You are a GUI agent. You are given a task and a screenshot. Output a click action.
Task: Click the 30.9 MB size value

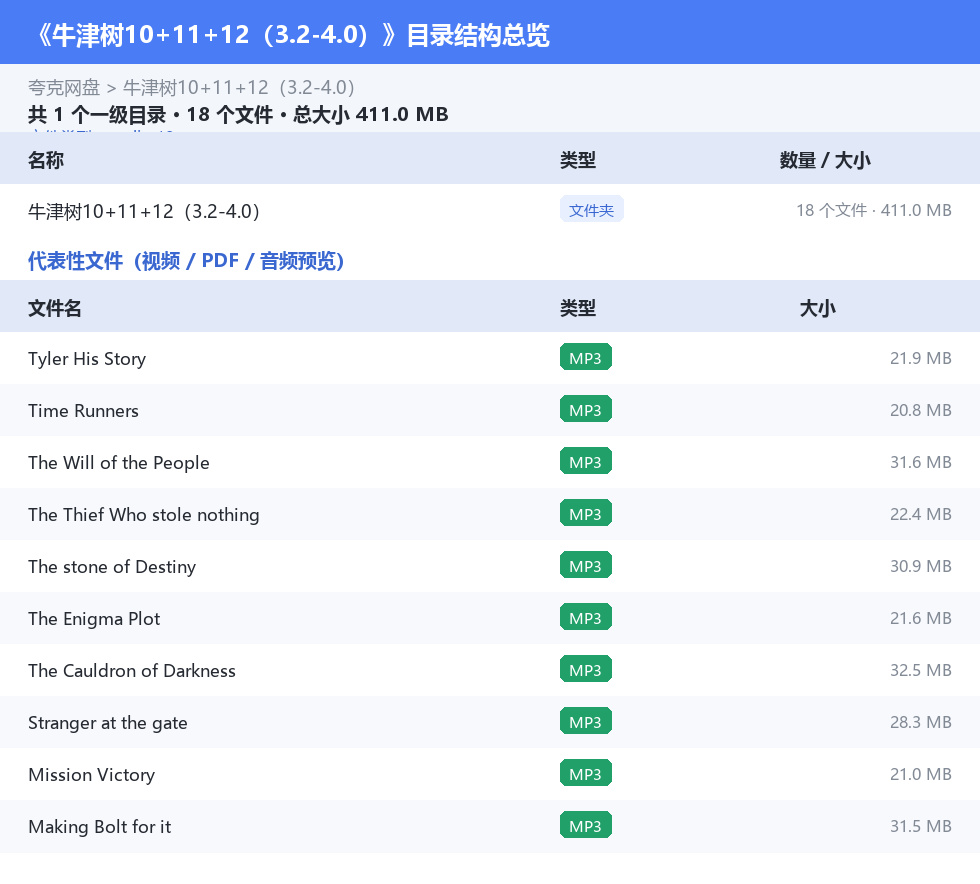pyautogui.click(x=921, y=566)
